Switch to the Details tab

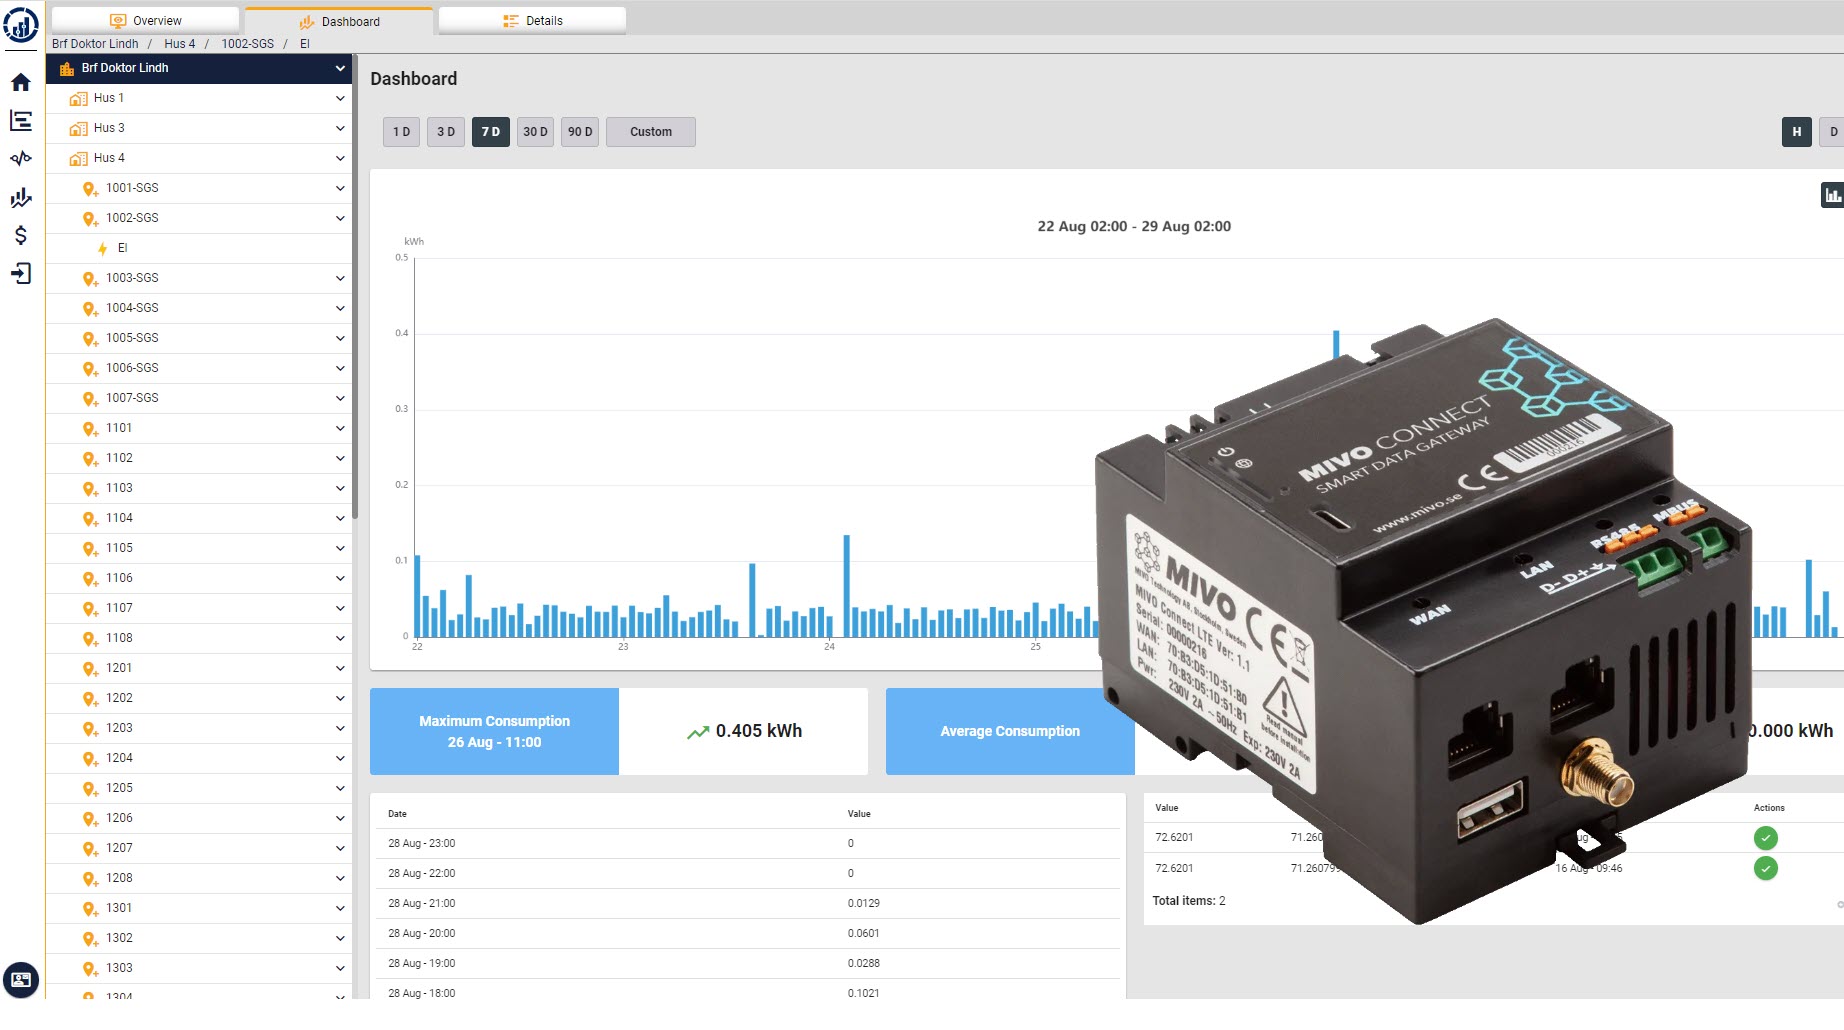(533, 21)
